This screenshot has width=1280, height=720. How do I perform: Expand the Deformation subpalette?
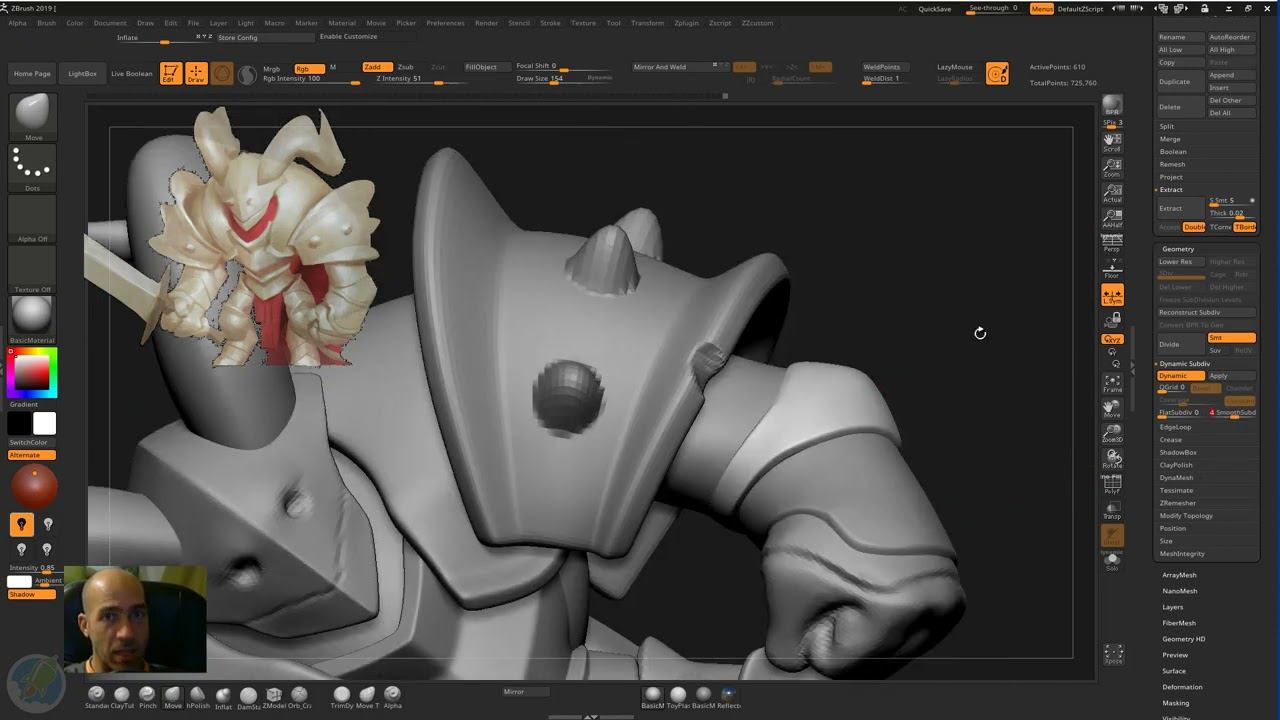point(1182,687)
